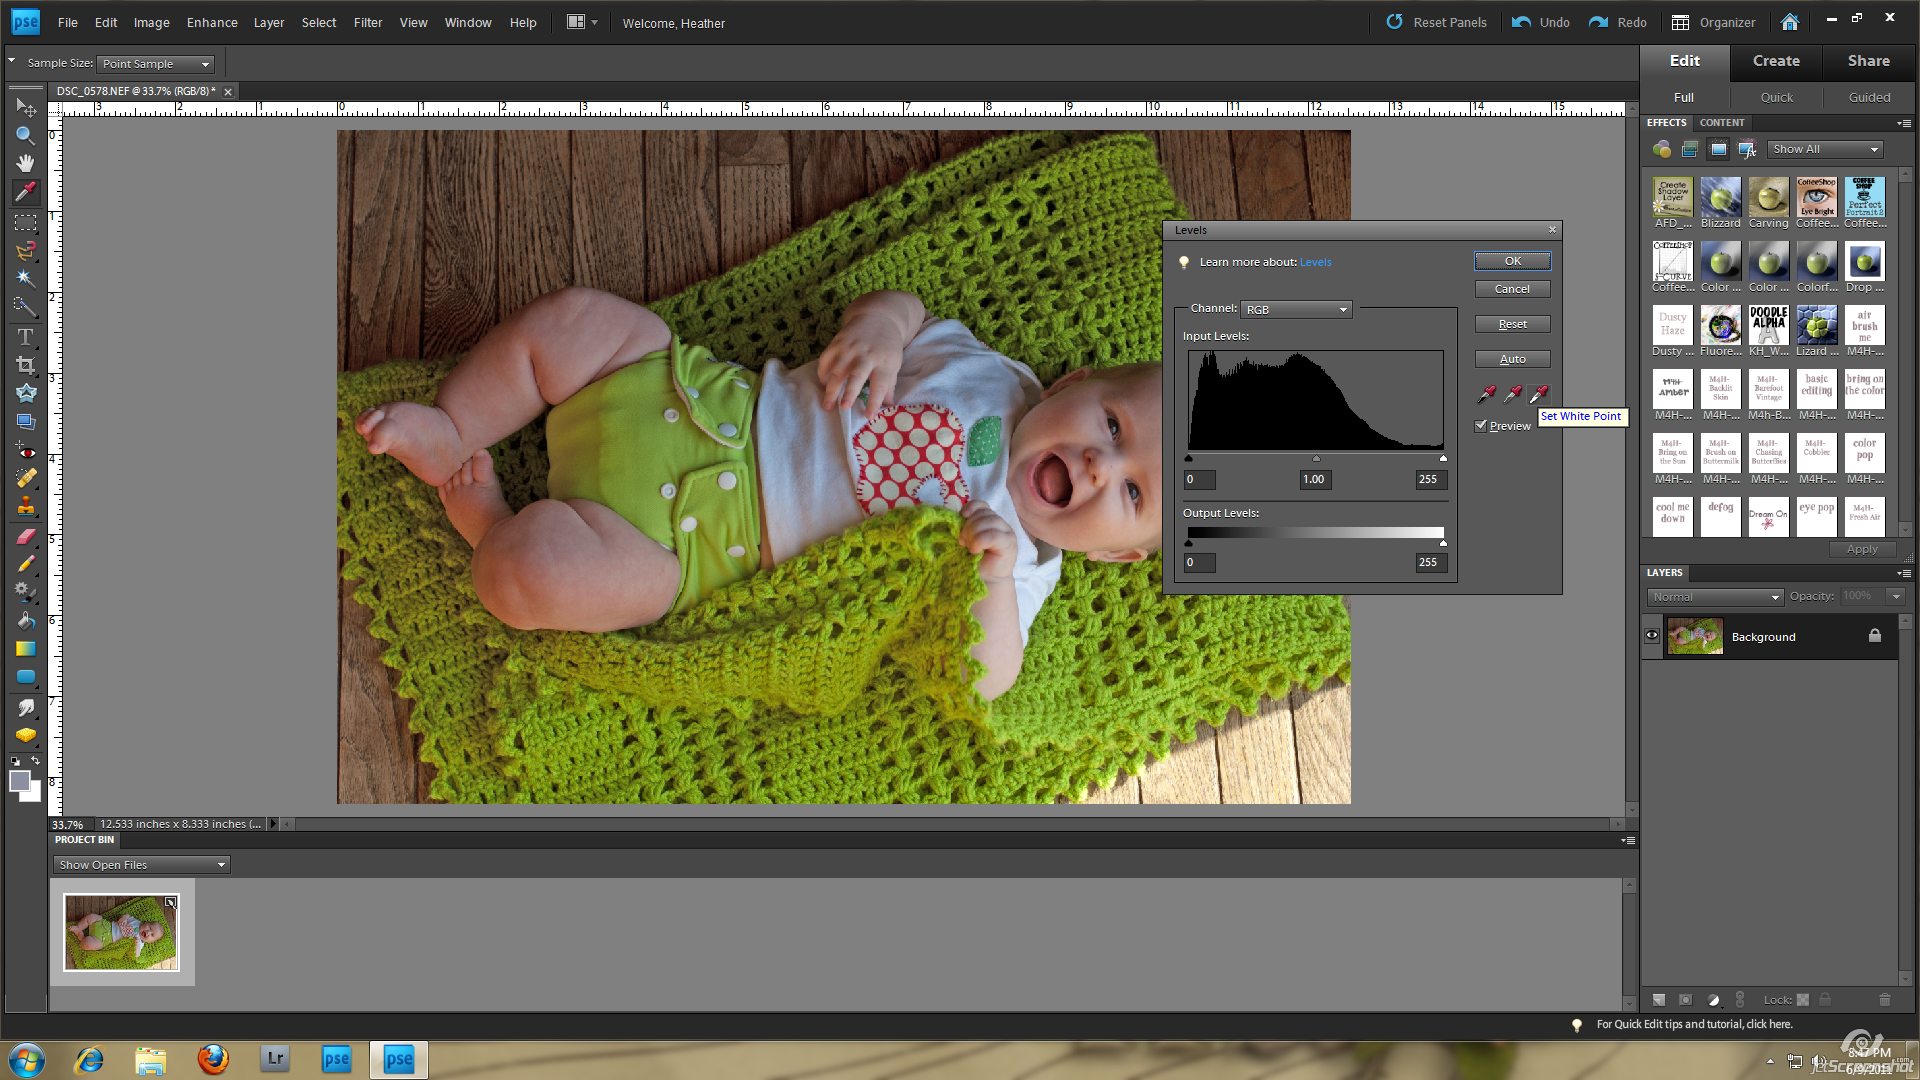The height and width of the screenshot is (1080, 1920).
Task: Select the Eraser tool
Action: 25,536
